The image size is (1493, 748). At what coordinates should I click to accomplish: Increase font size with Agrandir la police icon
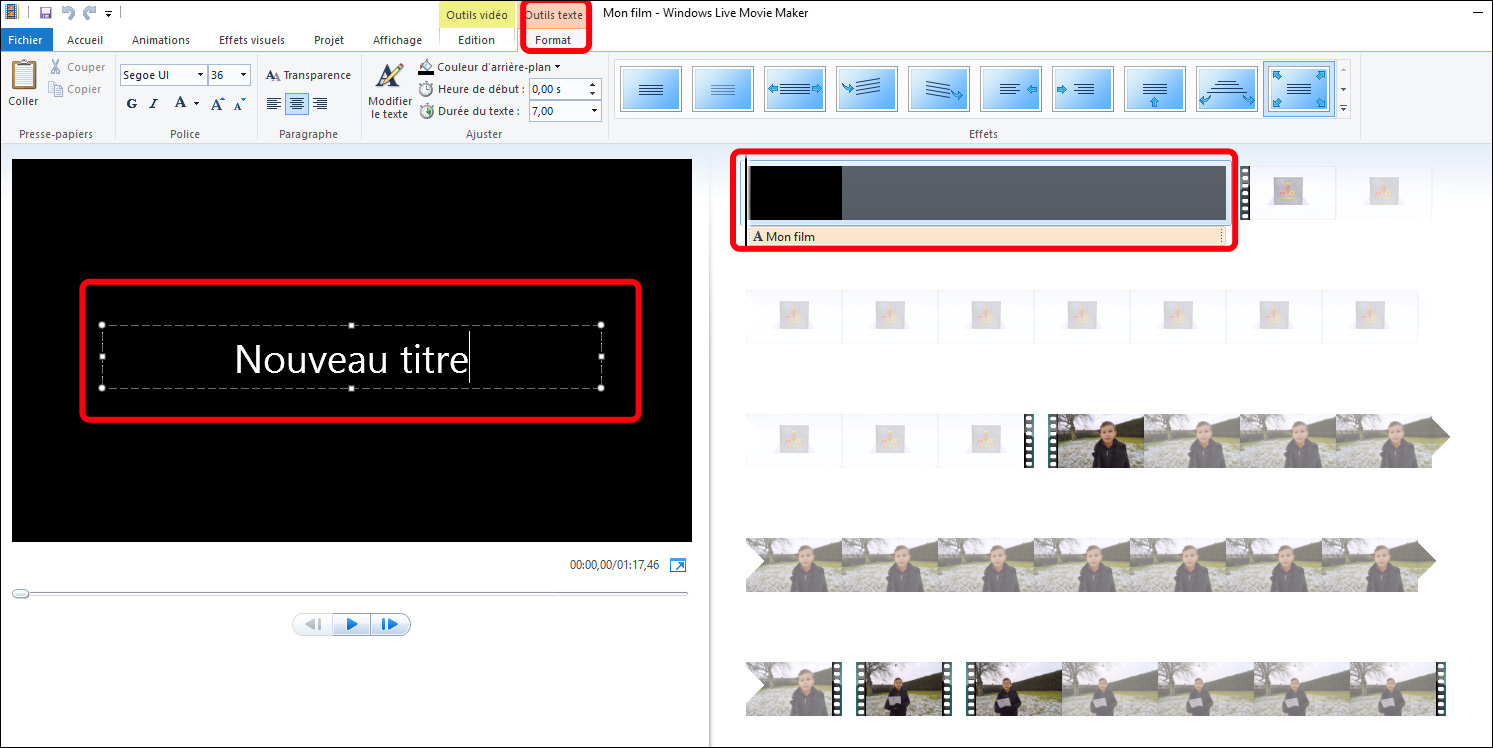point(216,103)
